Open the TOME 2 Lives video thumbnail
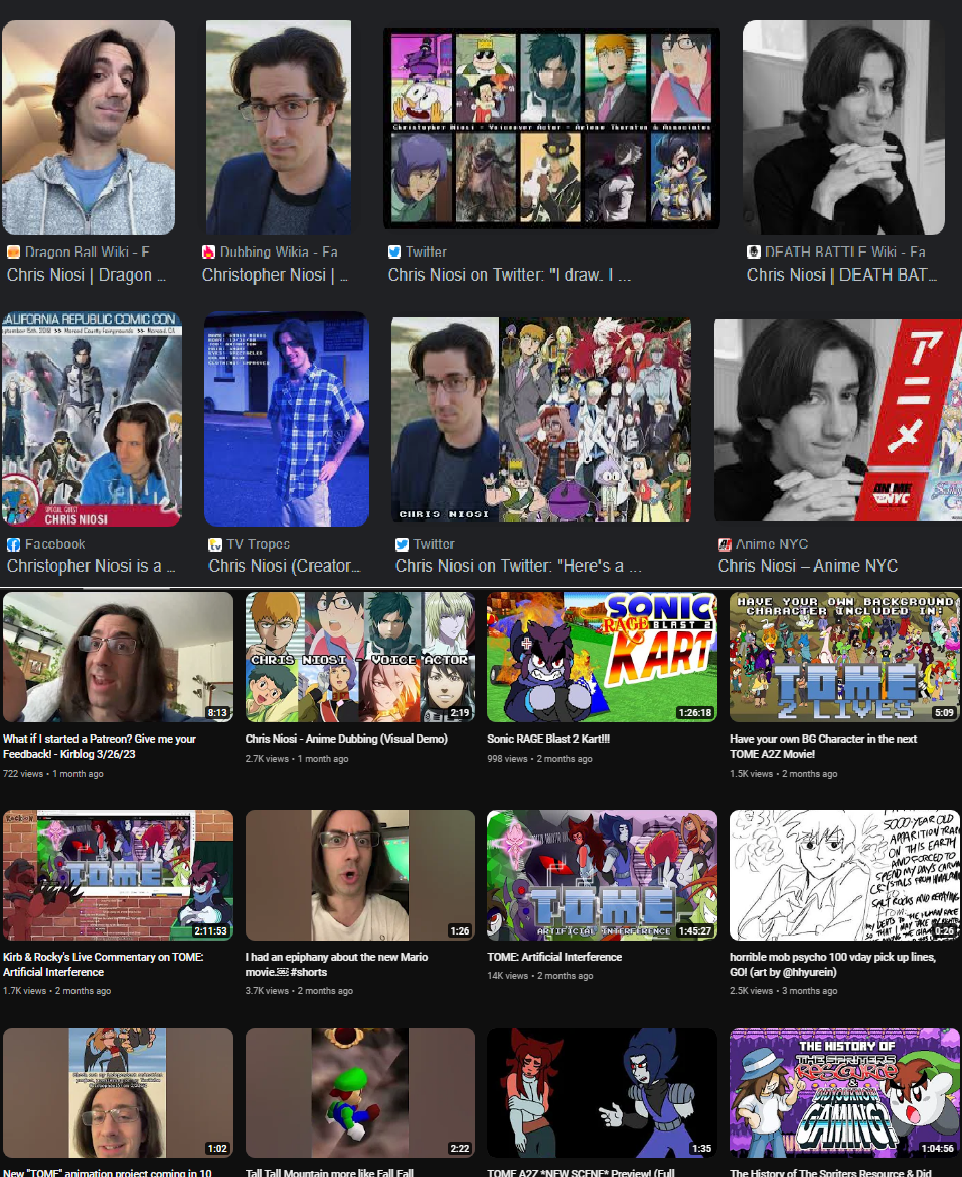This screenshot has height=1177, width=962. [845, 656]
